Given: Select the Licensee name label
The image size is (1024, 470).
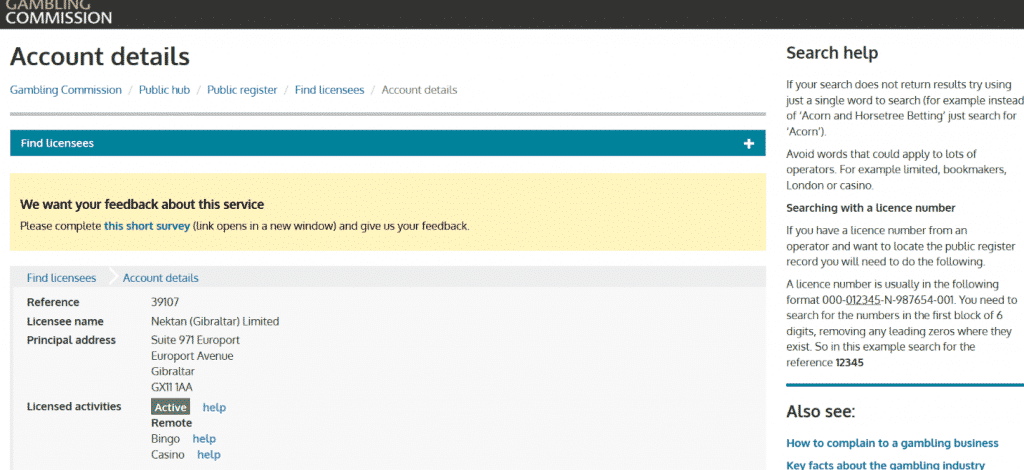Looking at the screenshot, I should 65,321.
